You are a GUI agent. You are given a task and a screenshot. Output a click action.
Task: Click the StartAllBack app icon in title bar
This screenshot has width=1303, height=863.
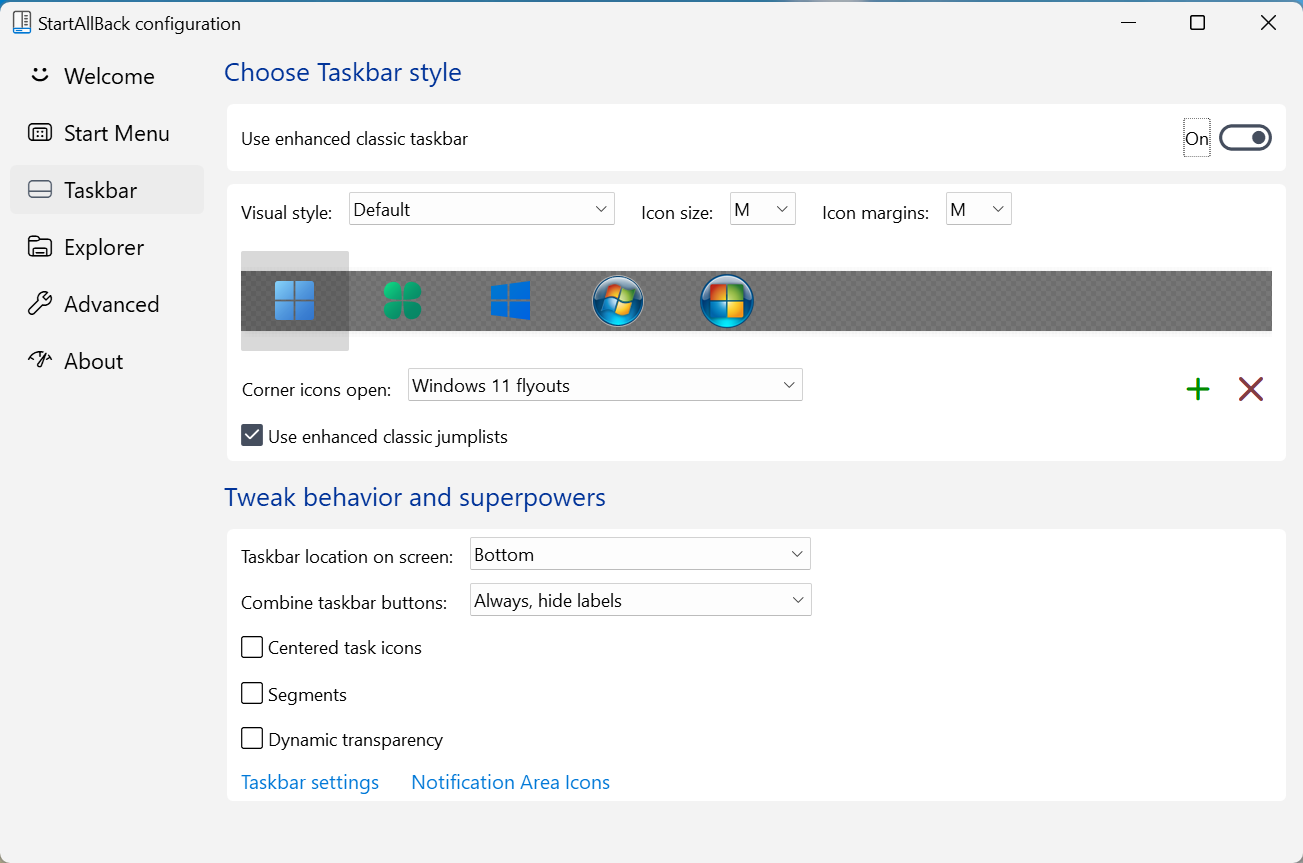pyautogui.click(x=22, y=22)
